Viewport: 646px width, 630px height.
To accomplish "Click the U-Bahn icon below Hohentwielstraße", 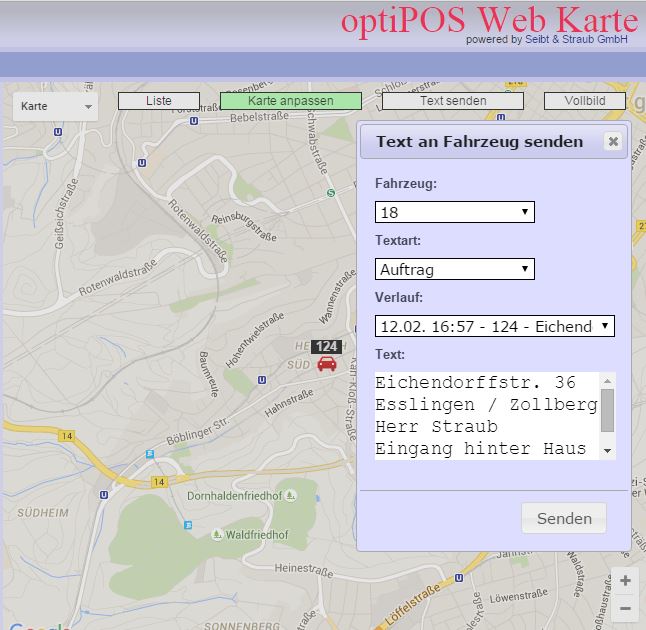I will click(x=262, y=380).
